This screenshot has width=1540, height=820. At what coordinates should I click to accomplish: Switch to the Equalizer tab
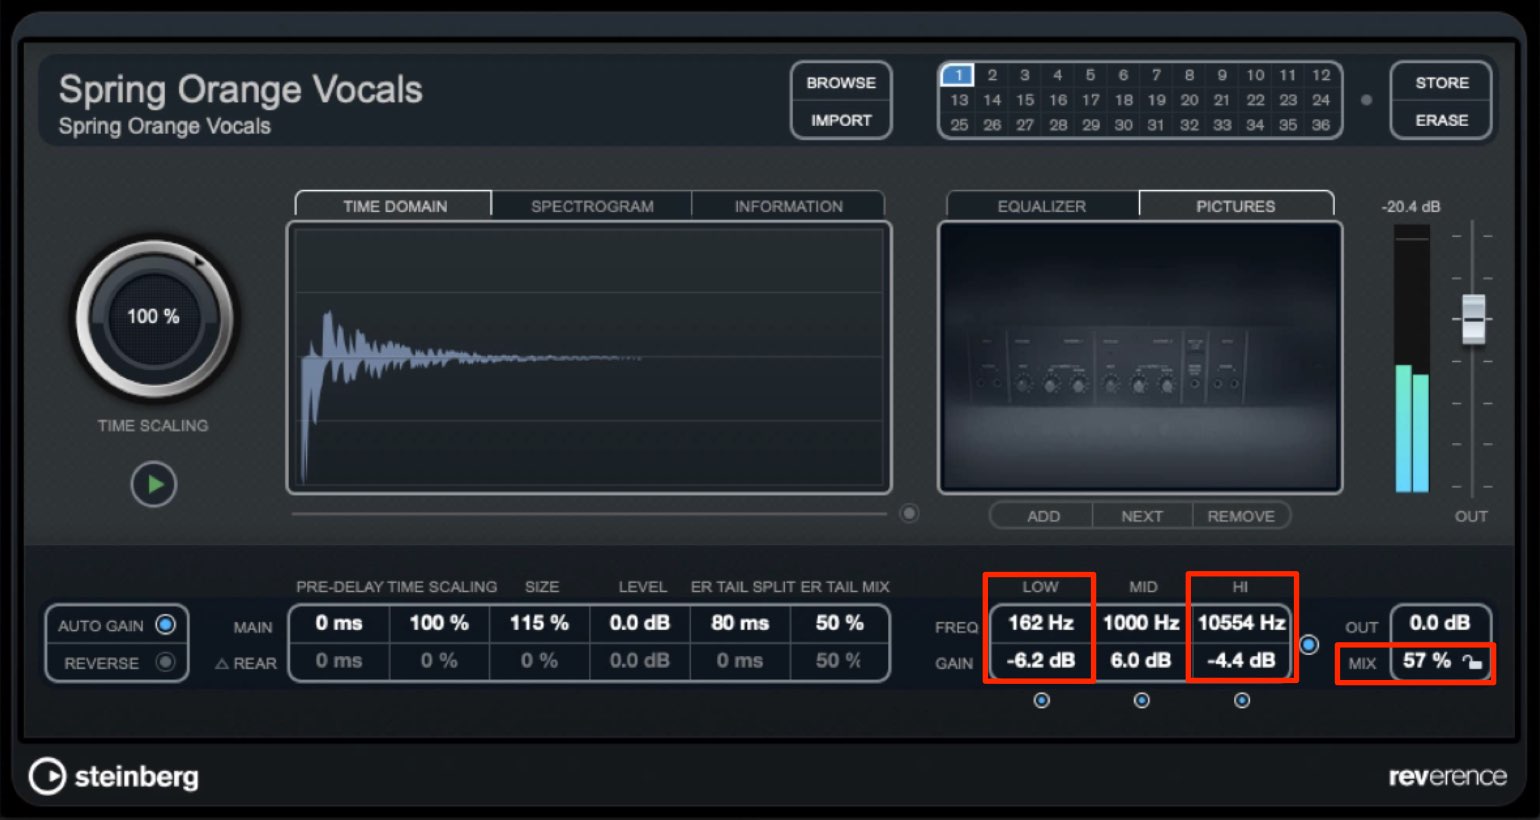pos(1041,205)
